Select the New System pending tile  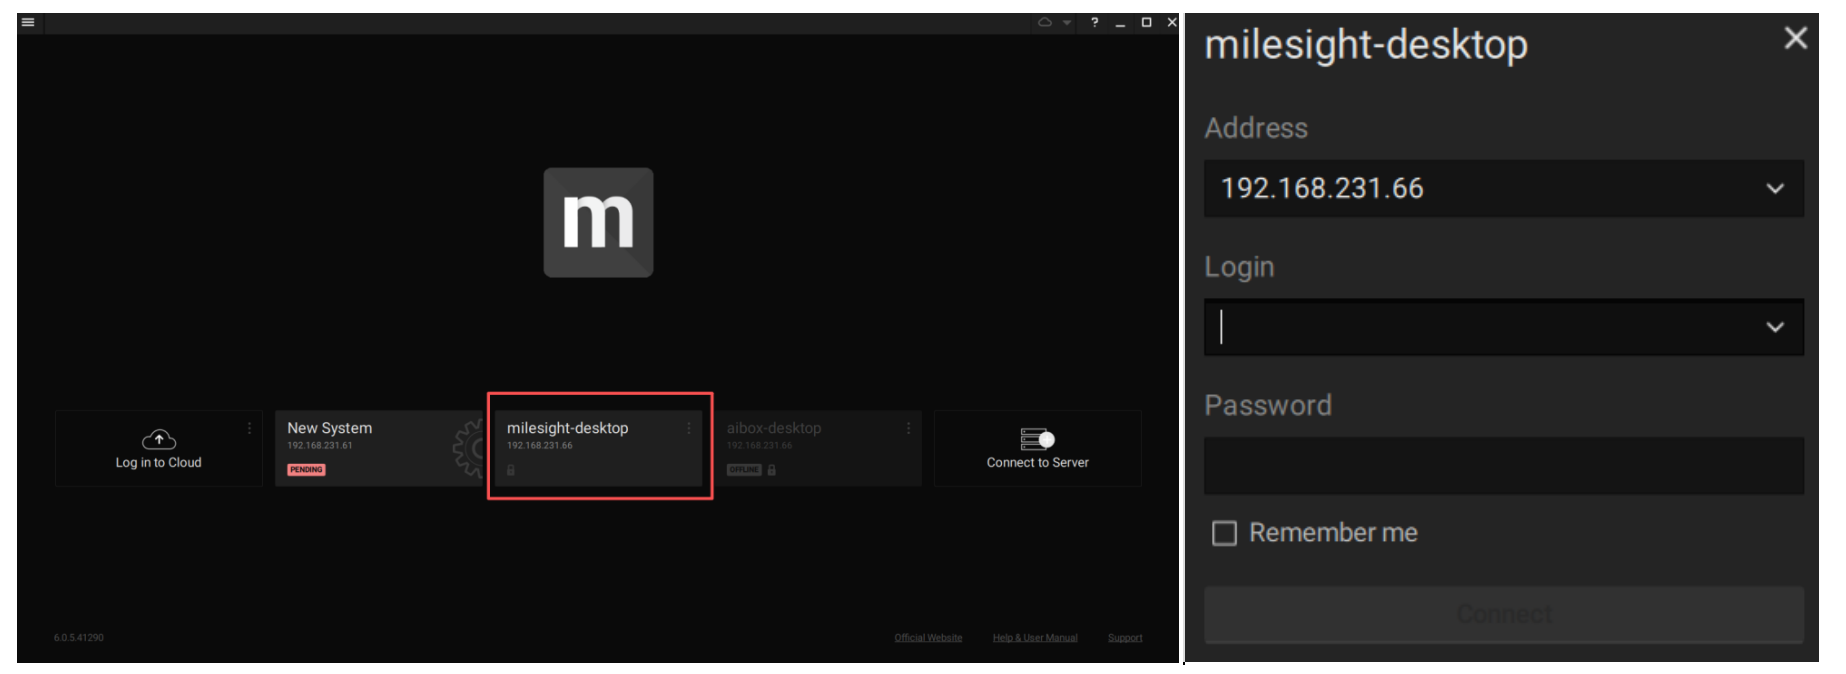[370, 448]
